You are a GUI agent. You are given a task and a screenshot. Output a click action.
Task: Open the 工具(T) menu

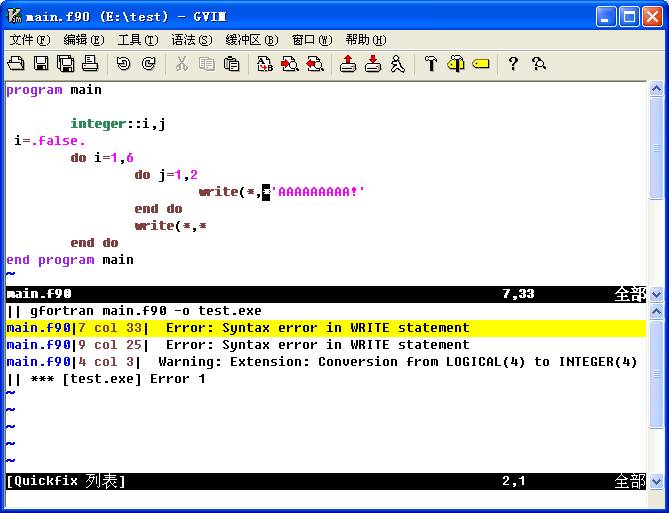[138, 40]
